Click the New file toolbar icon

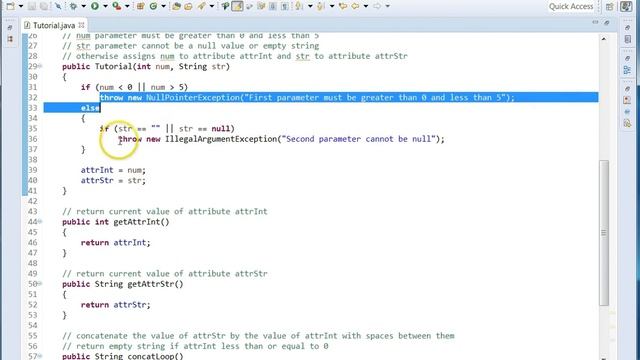[10, 6]
